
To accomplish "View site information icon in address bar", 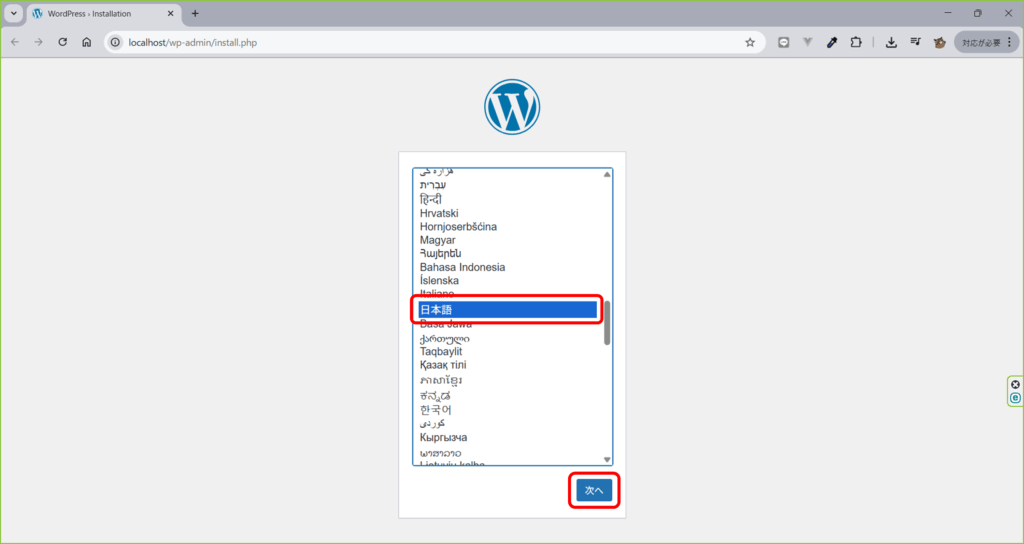I will click(116, 42).
